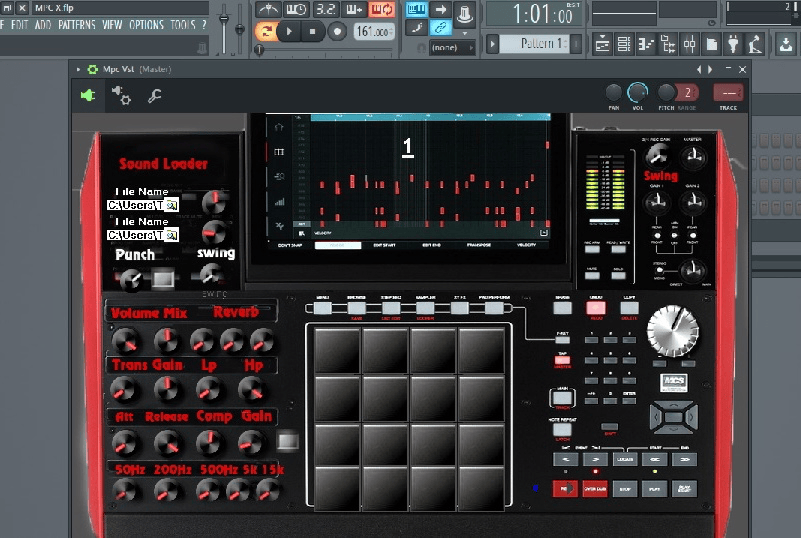Open the Browser tree view icon

coord(668,44)
